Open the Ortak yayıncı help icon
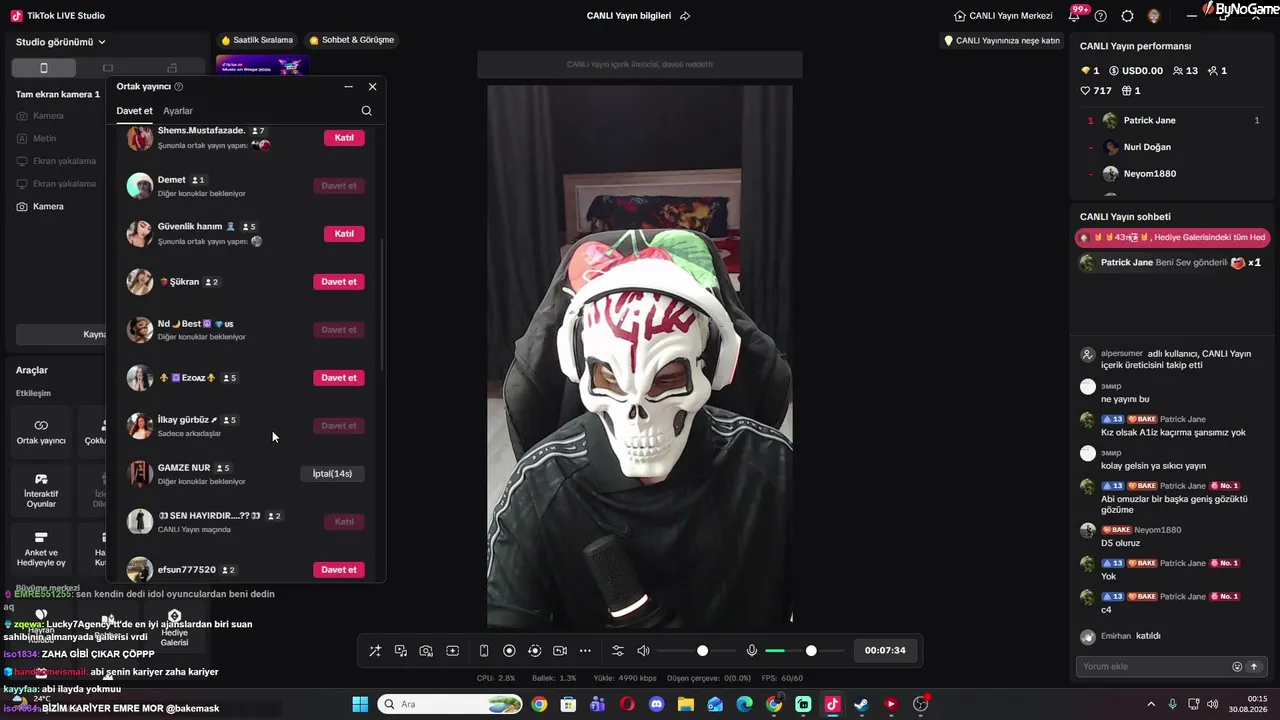The height and width of the screenshot is (720, 1280). (179, 87)
